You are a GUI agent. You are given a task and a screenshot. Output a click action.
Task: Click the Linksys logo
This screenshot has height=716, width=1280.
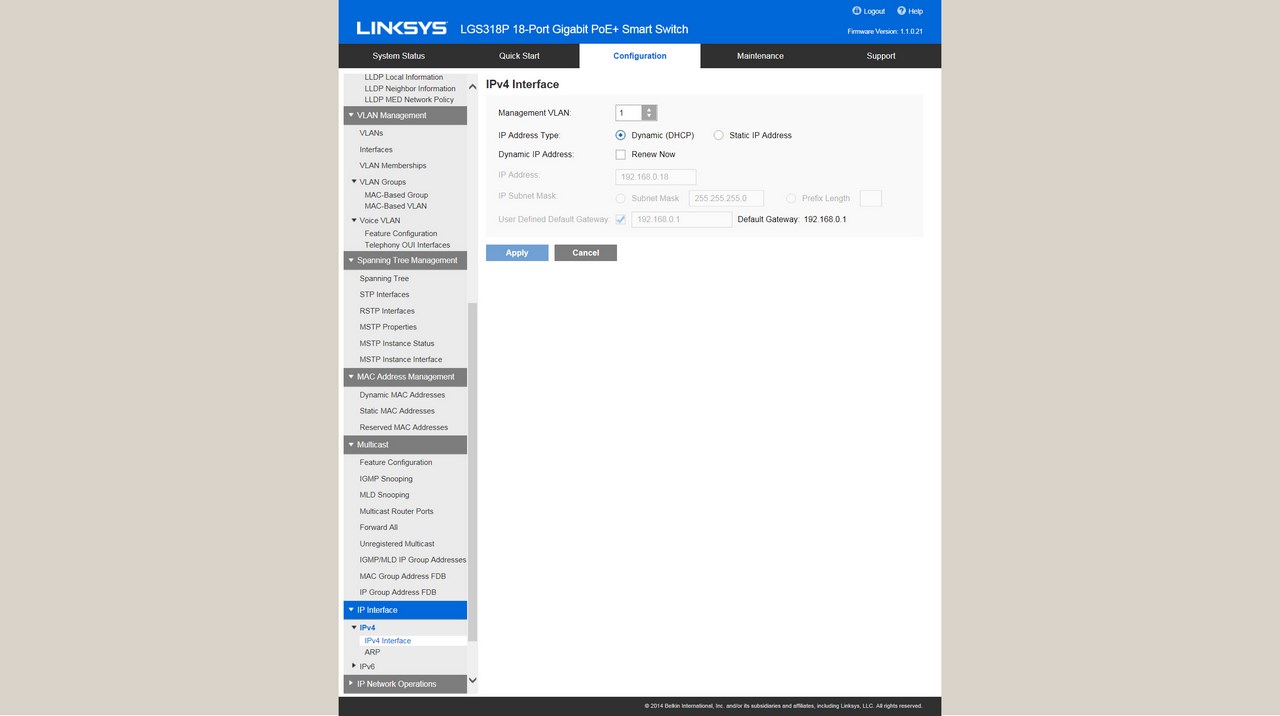[401, 28]
